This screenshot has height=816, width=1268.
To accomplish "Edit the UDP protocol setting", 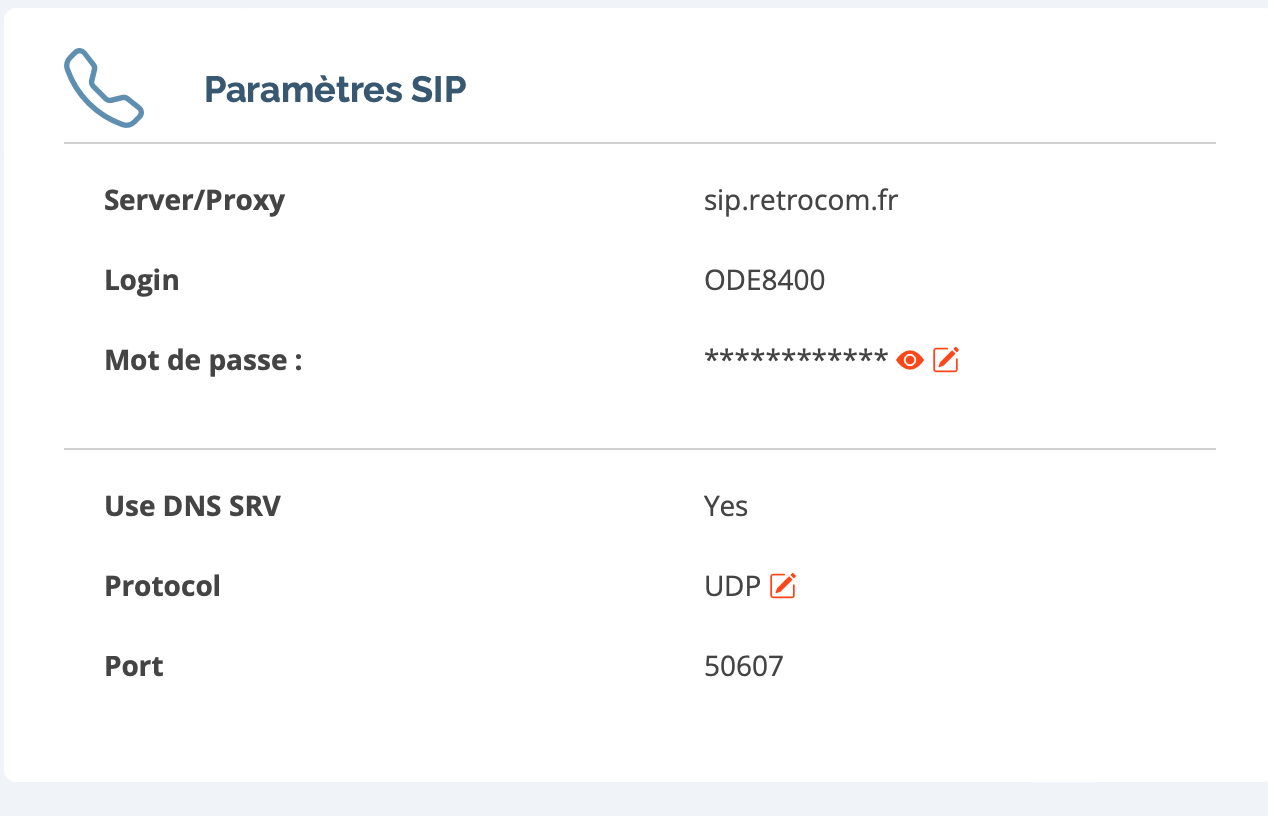I will [783, 586].
